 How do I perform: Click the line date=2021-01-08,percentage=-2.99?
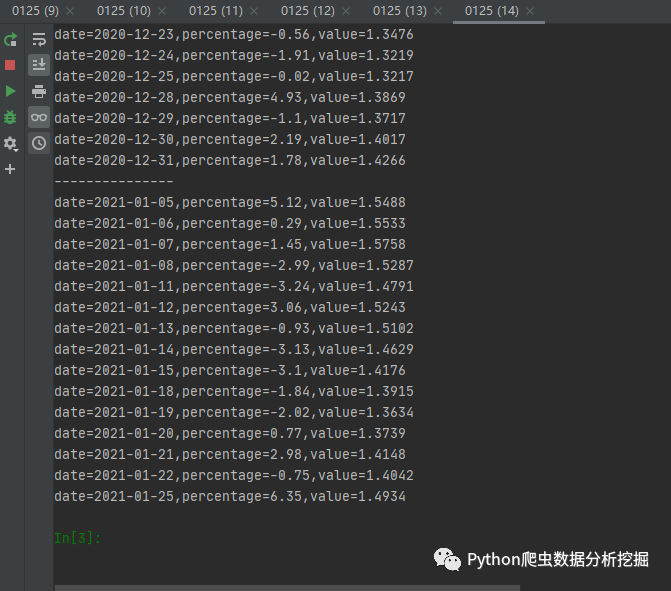[234, 265]
